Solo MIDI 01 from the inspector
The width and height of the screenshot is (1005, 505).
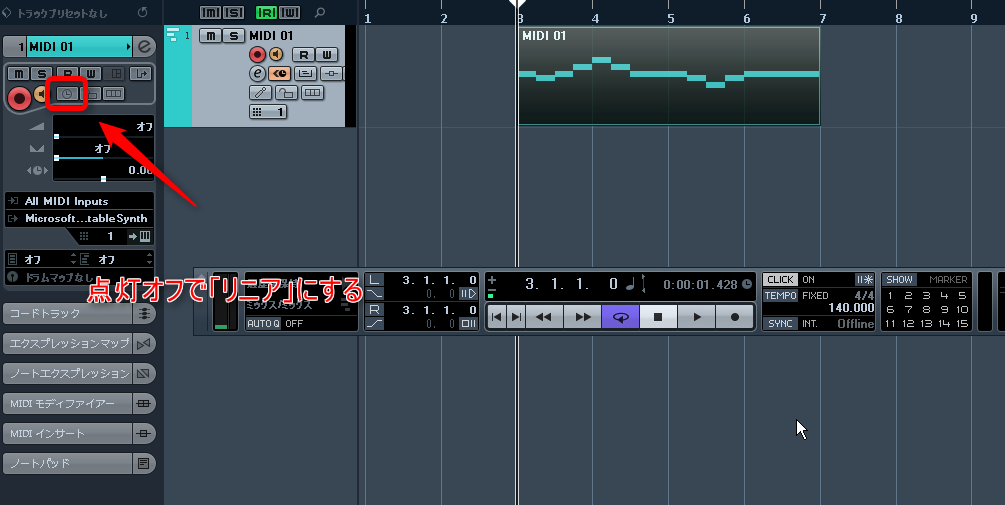[x=42, y=74]
